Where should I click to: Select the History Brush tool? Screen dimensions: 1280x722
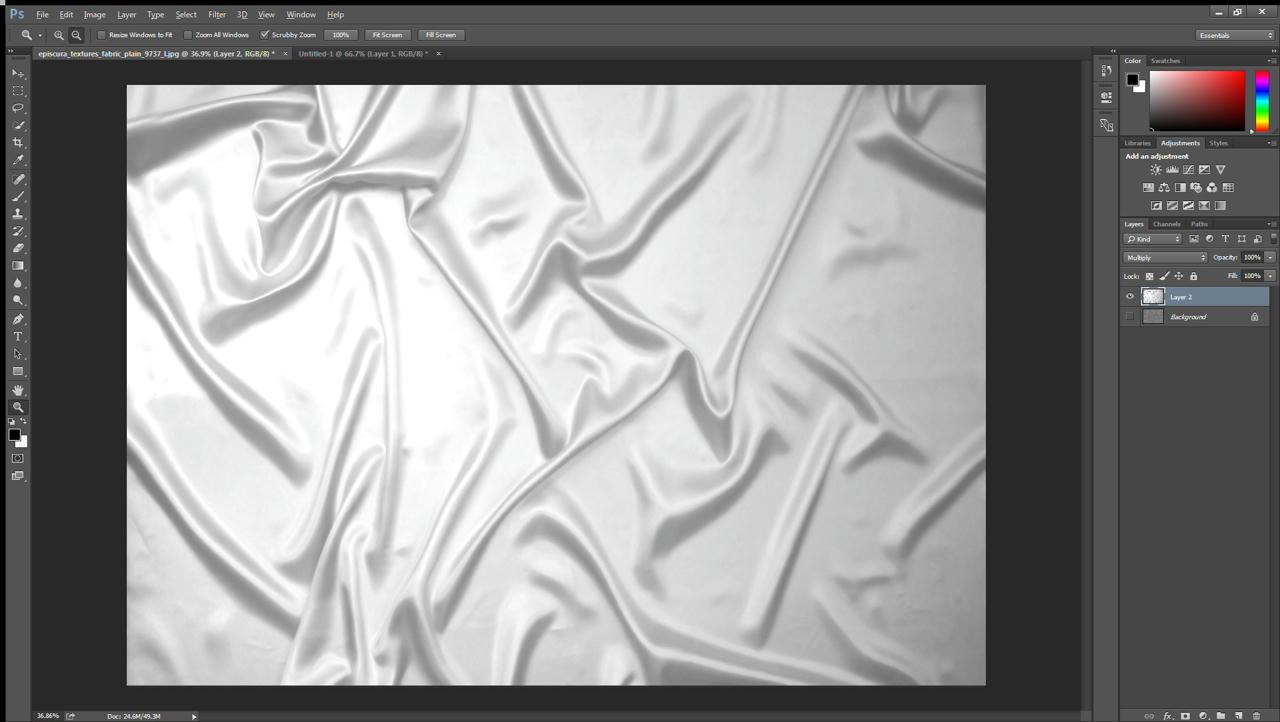[18, 231]
